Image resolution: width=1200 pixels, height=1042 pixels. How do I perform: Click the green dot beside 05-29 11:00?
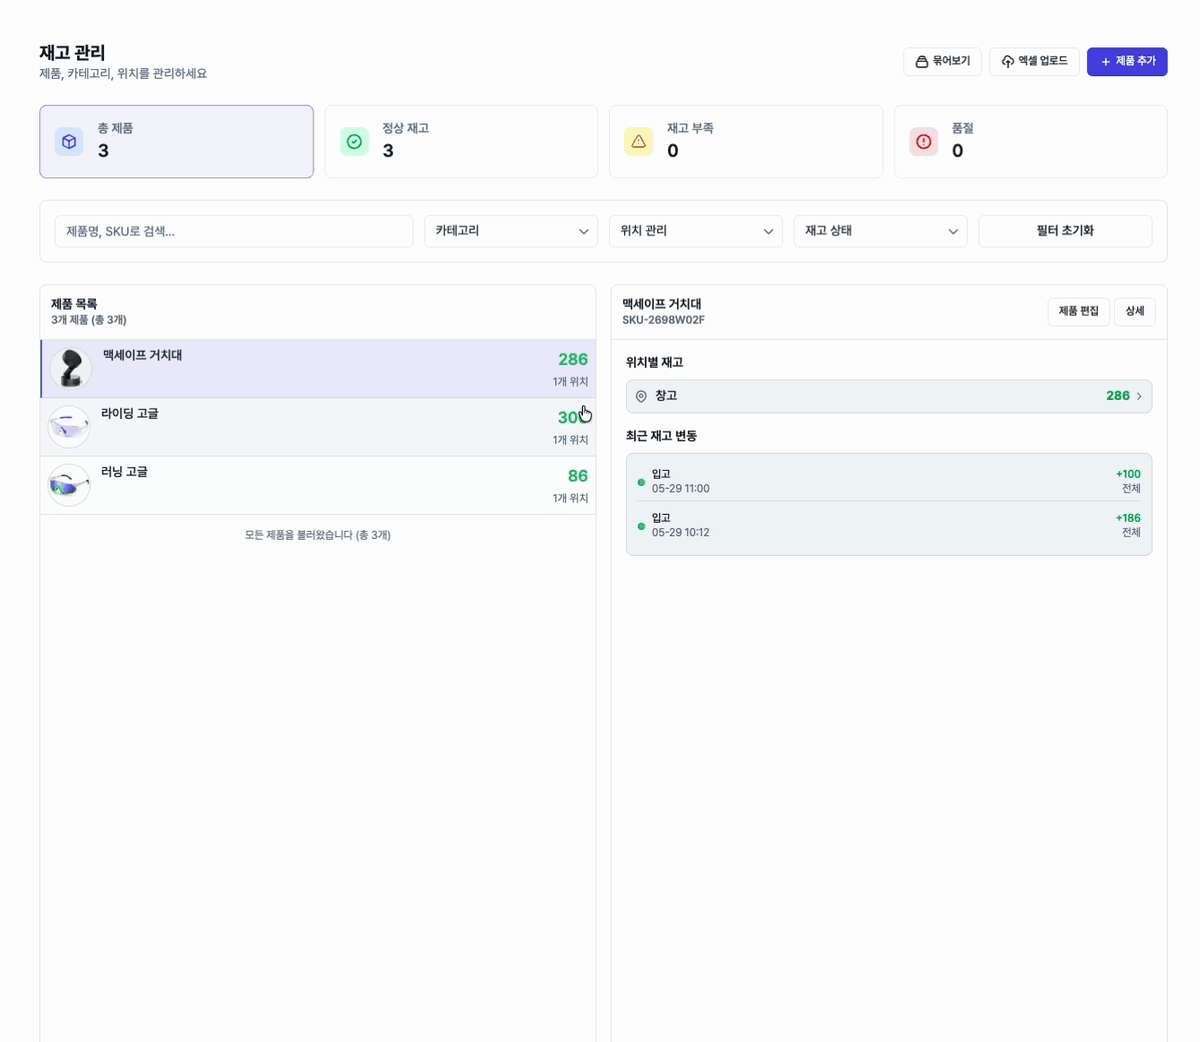click(641, 482)
